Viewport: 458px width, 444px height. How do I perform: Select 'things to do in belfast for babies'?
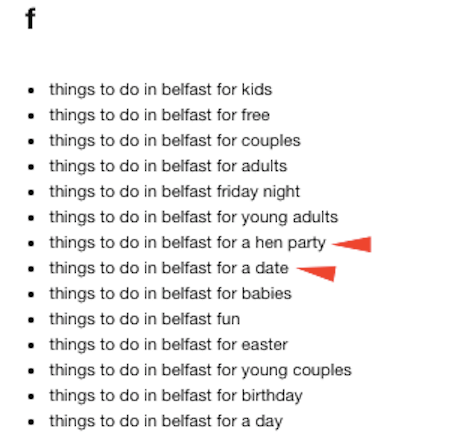click(x=170, y=294)
